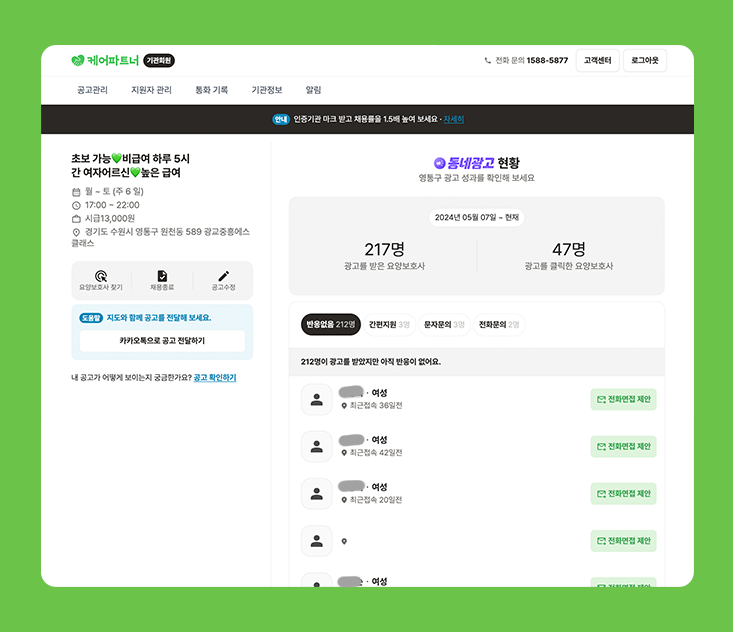Image resolution: width=733 pixels, height=632 pixels.
Task: Click location pin beside 최근접속 36일전
Action: tap(344, 406)
